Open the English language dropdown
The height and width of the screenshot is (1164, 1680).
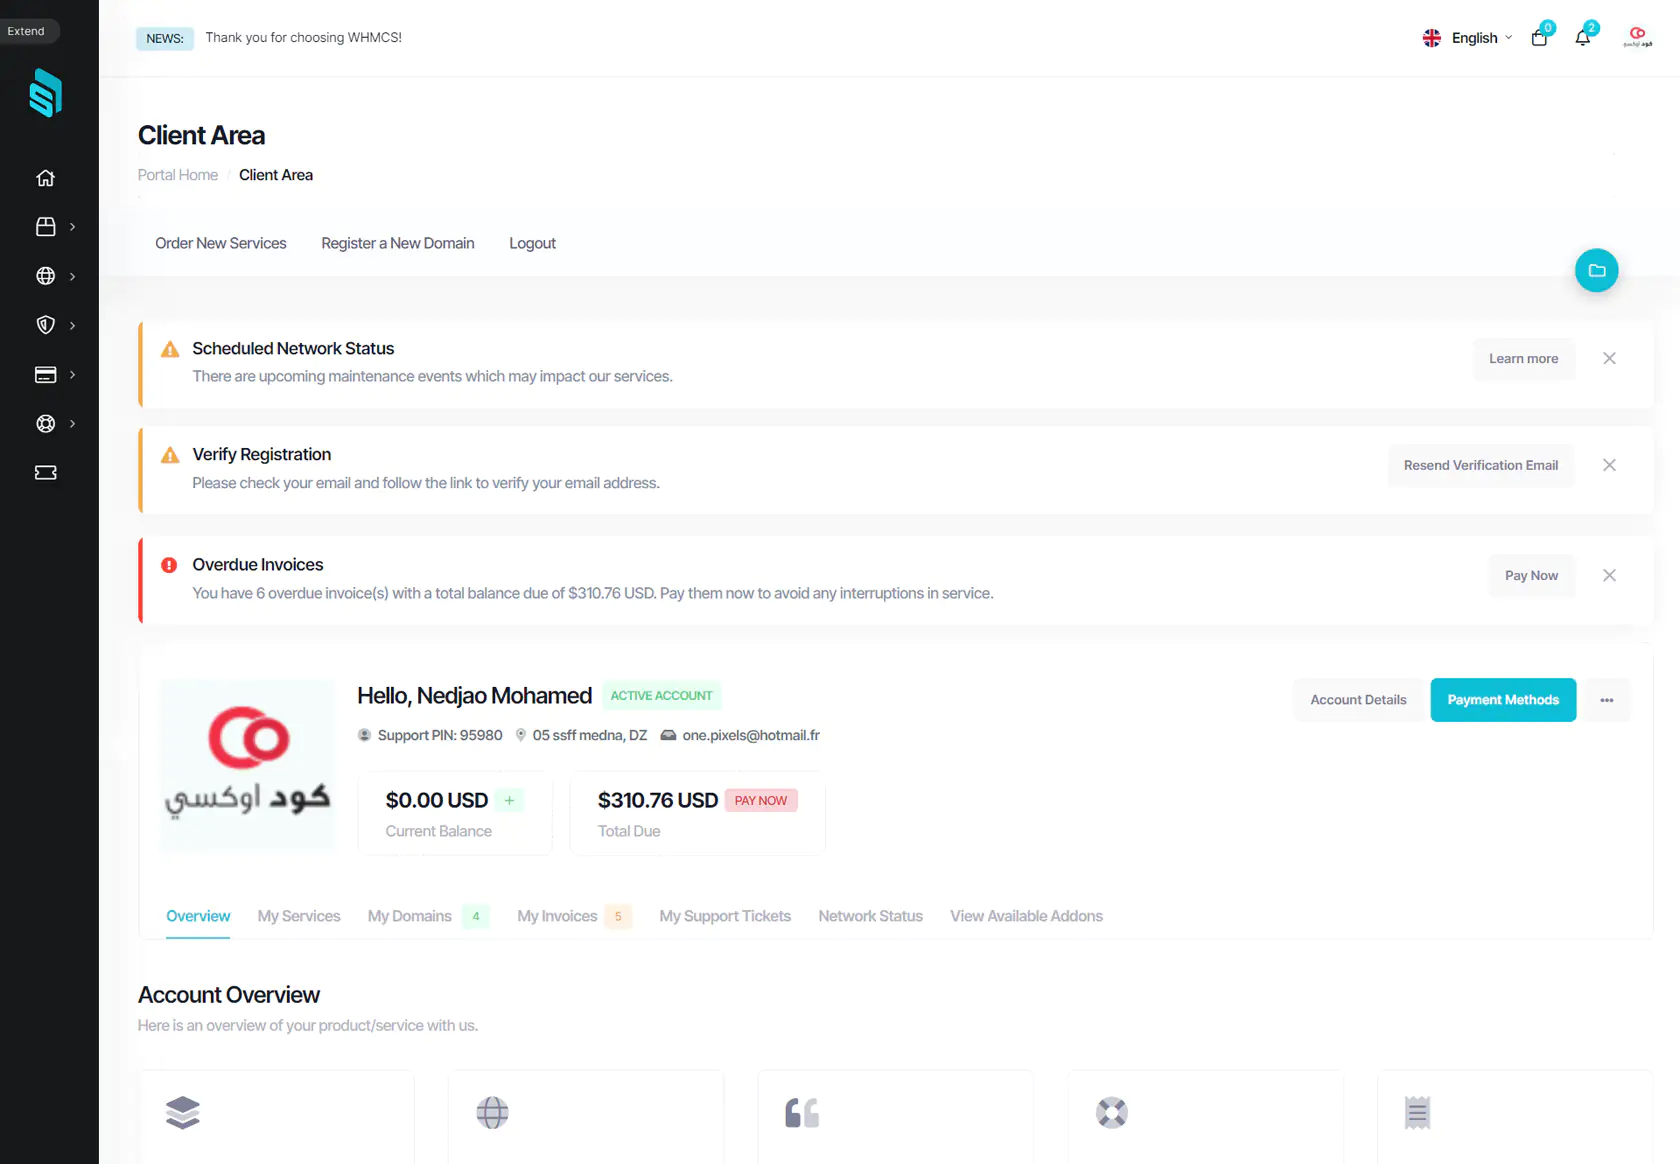pyautogui.click(x=1468, y=38)
